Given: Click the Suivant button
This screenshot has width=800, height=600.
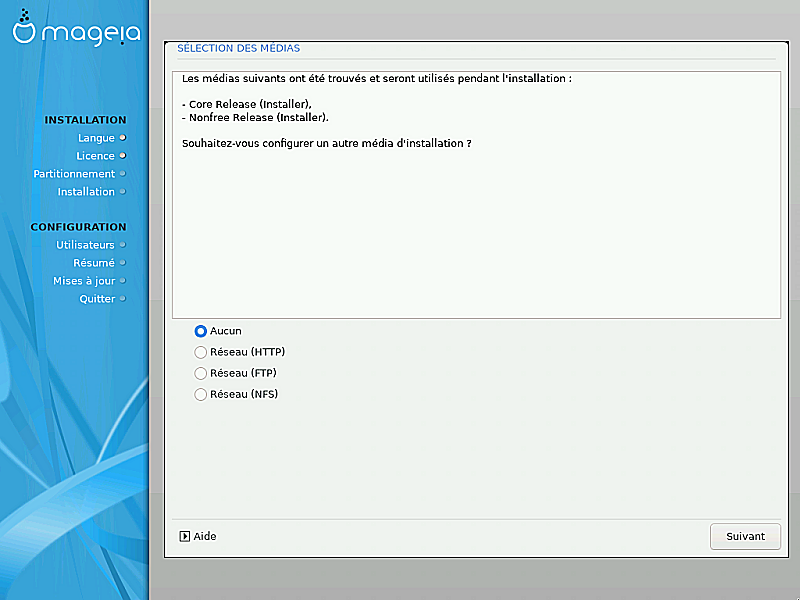Looking at the screenshot, I should click(745, 536).
